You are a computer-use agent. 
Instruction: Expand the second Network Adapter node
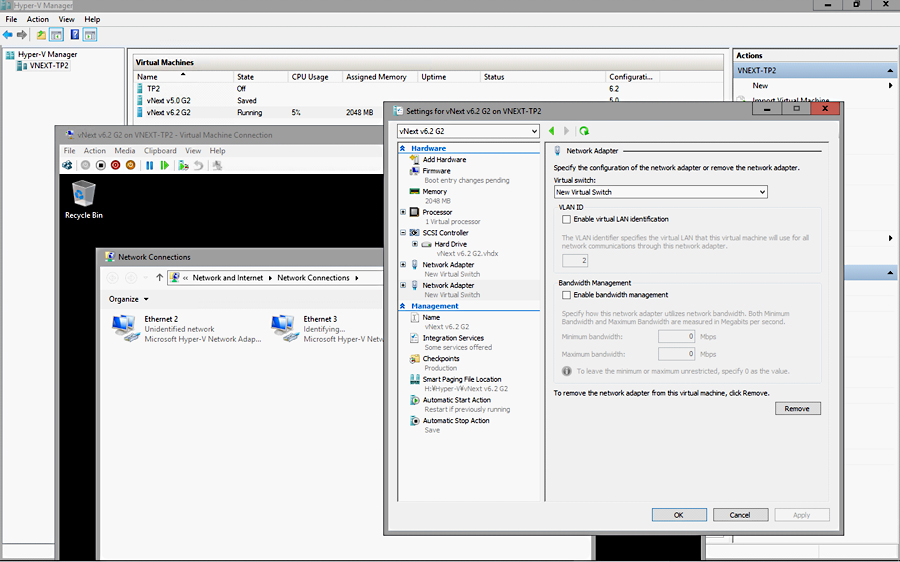point(403,286)
